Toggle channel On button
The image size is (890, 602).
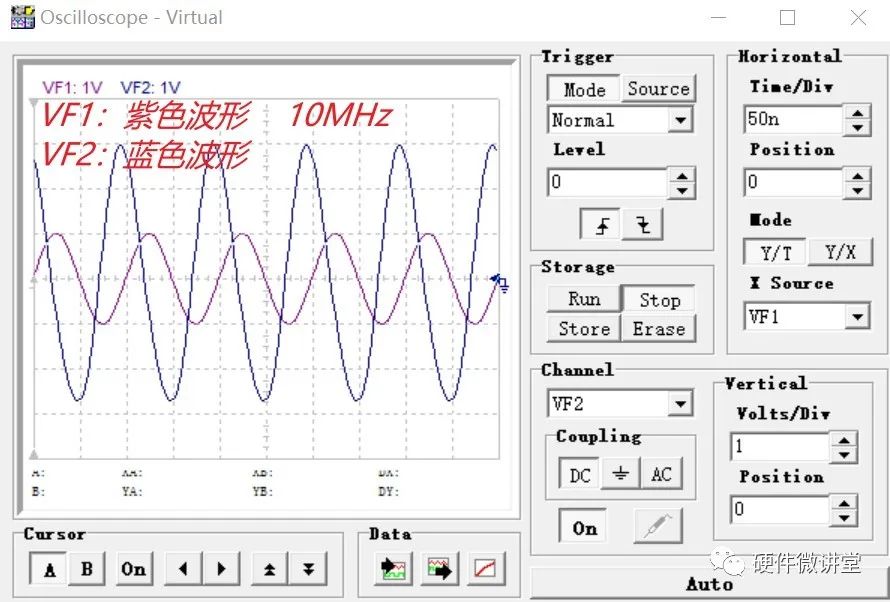click(x=584, y=528)
